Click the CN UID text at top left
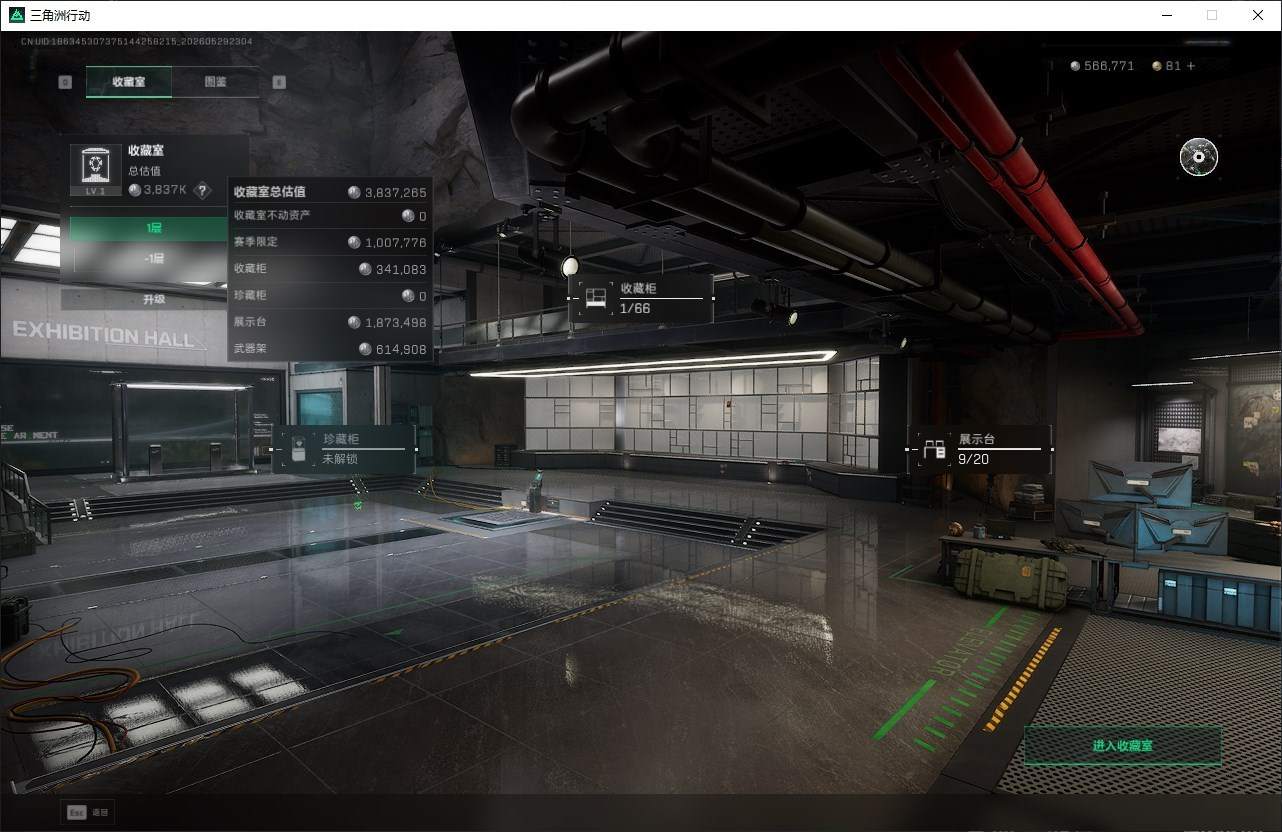 (136, 42)
